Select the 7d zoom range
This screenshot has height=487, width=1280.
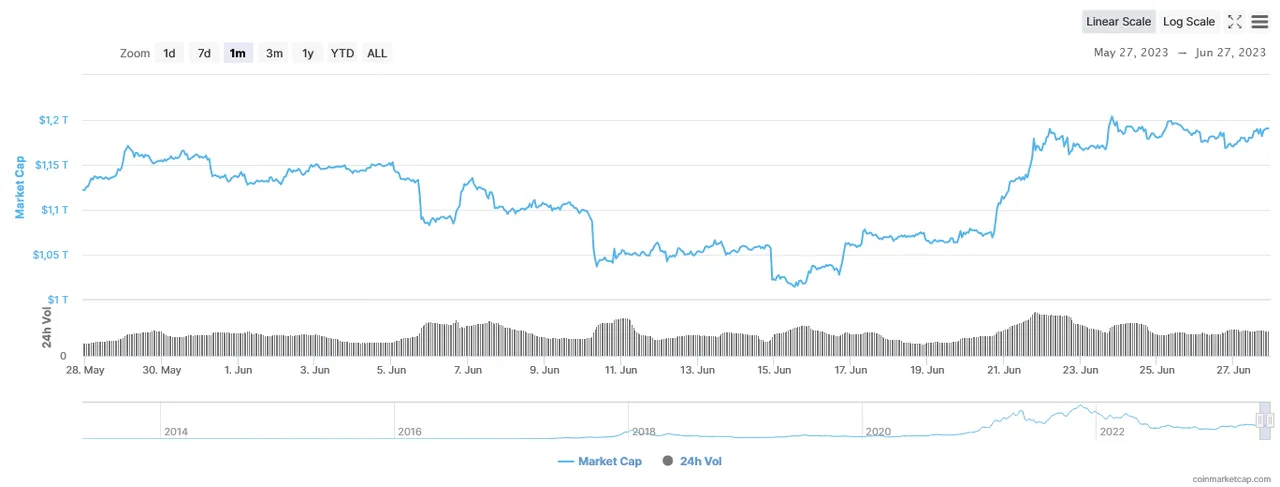(x=204, y=53)
